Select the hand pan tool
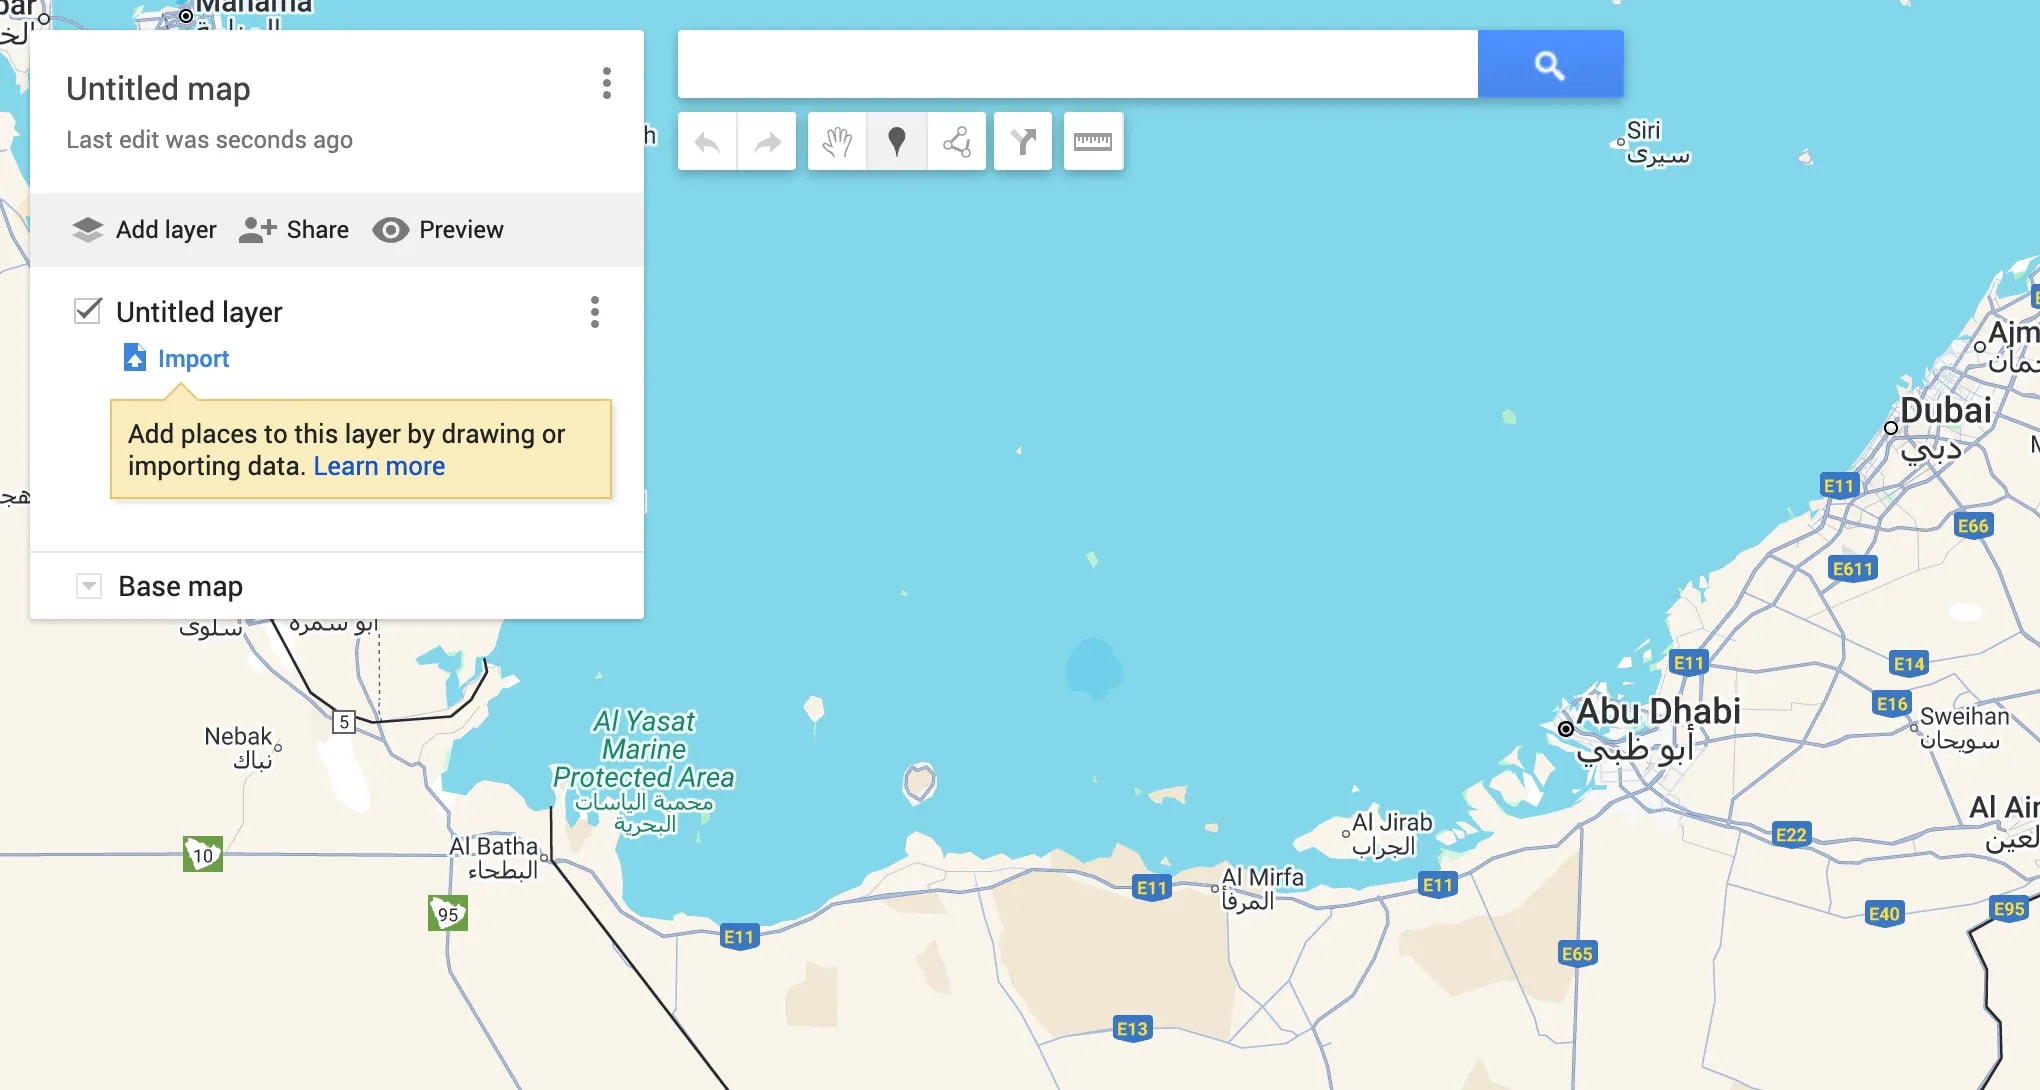This screenshot has width=2040, height=1090. pyautogui.click(x=837, y=142)
